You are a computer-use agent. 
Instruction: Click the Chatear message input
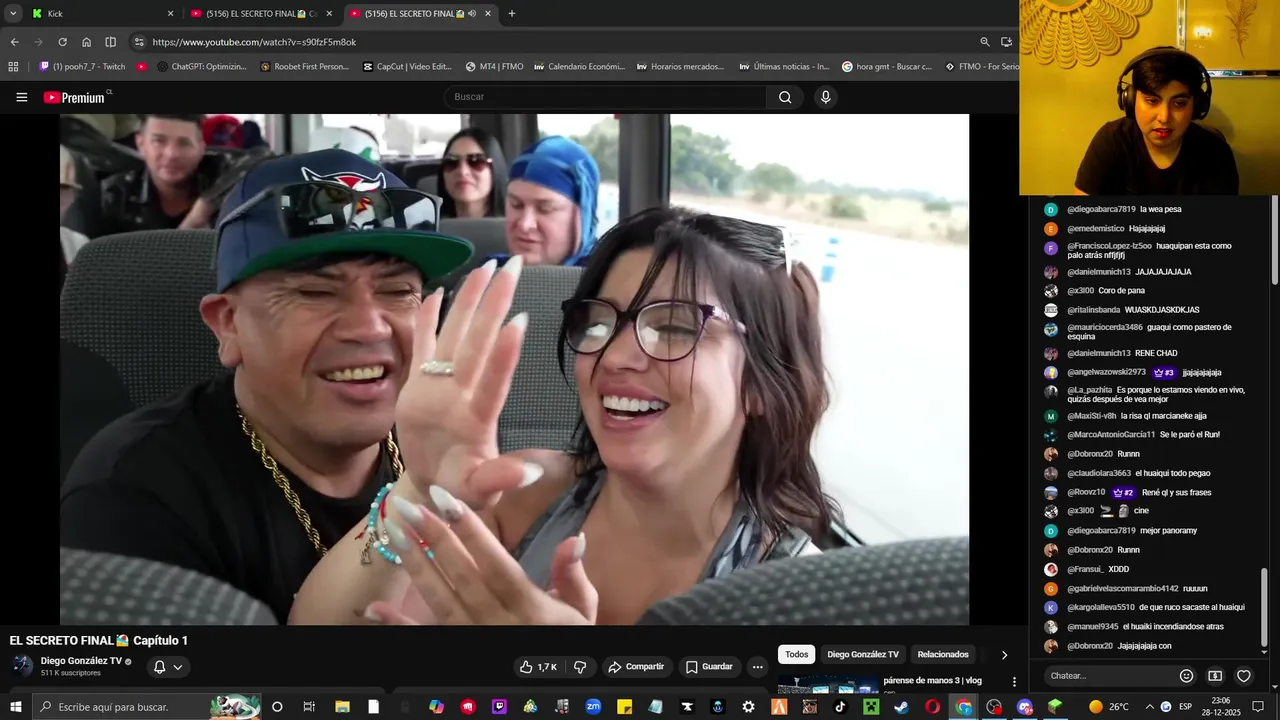(x=1110, y=676)
